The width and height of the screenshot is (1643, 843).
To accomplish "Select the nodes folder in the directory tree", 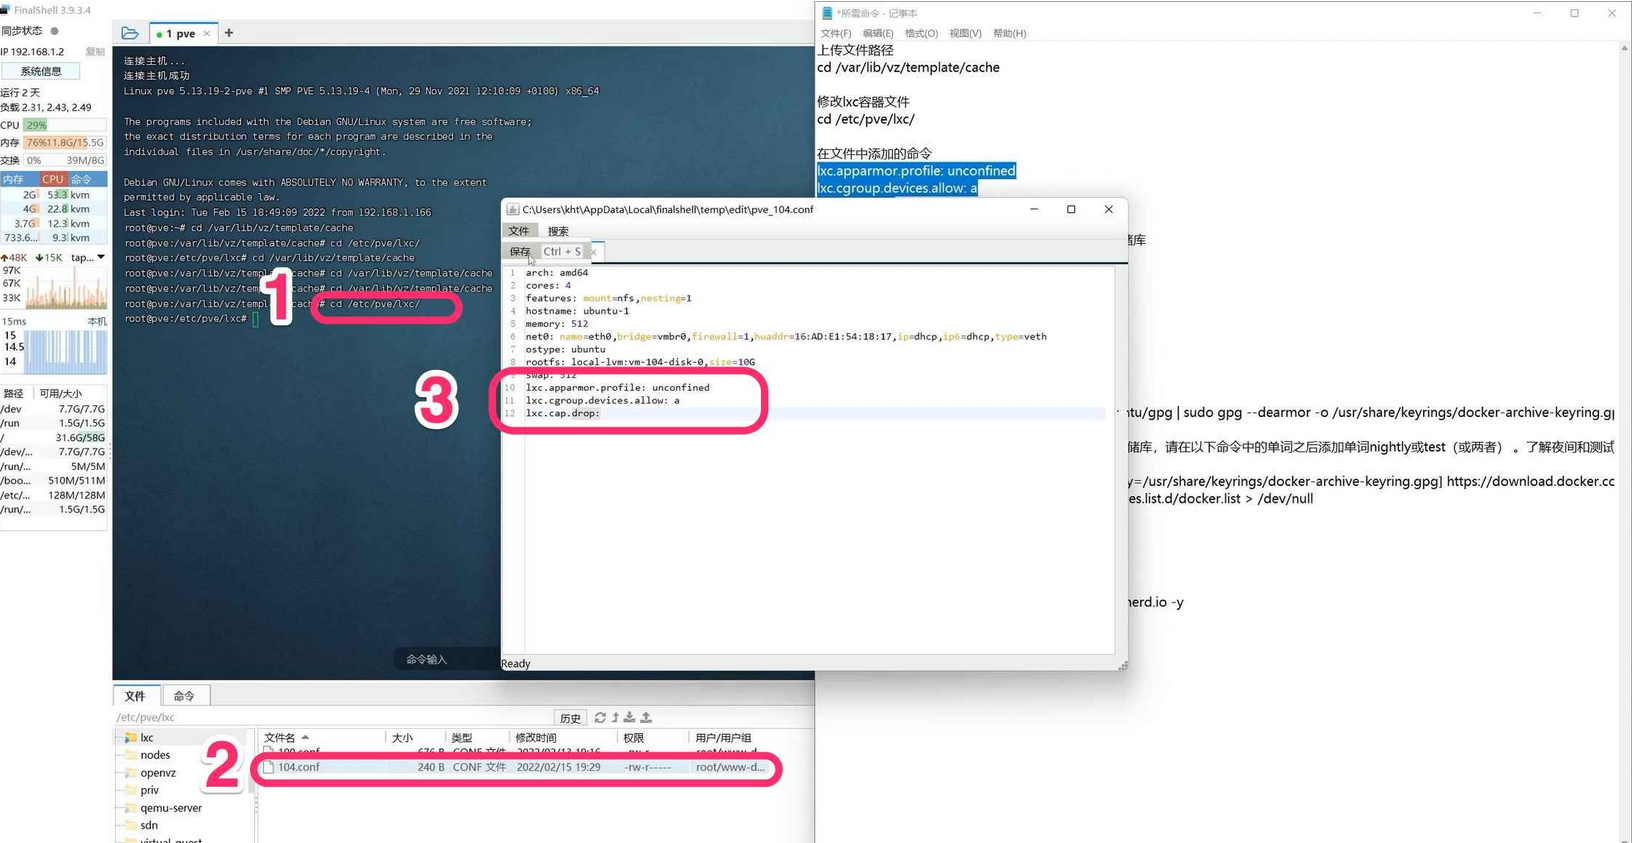I will (x=155, y=755).
